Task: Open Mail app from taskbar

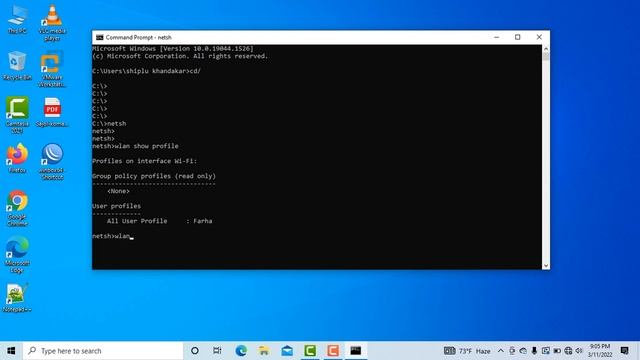Action: point(287,351)
